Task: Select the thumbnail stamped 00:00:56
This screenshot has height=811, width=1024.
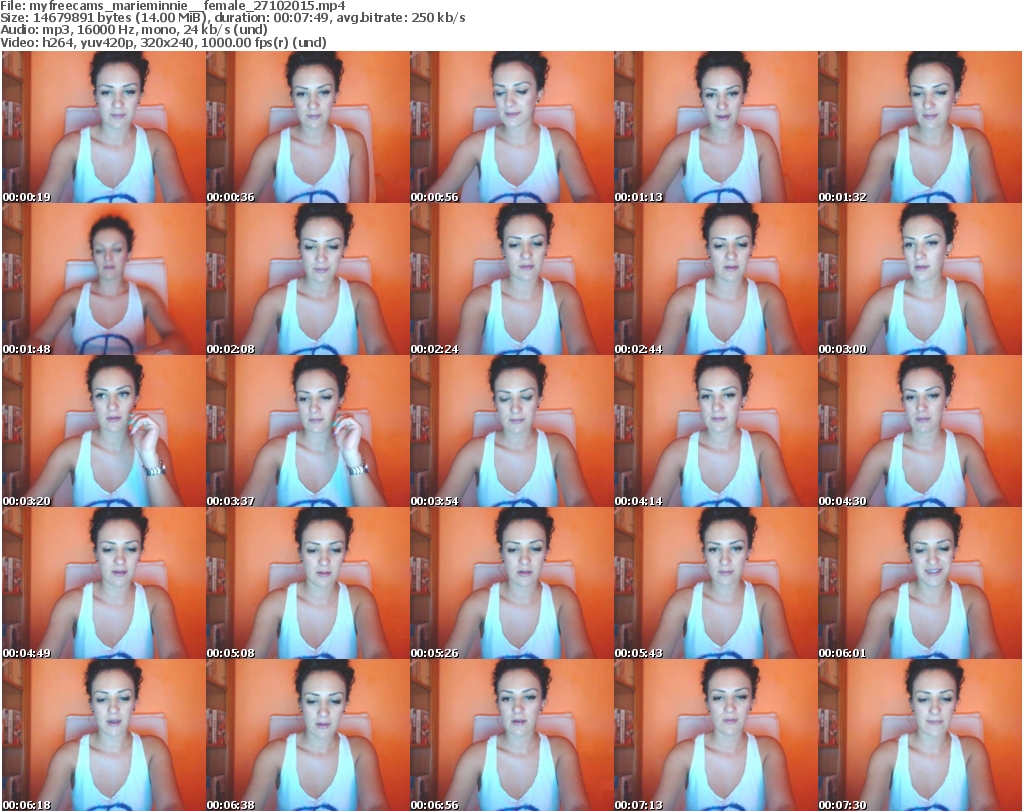Action: (x=511, y=127)
